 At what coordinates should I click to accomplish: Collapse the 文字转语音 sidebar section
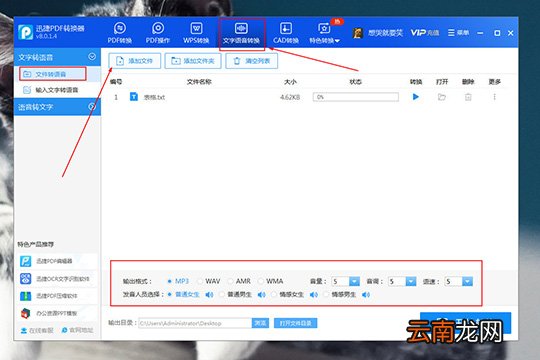(92, 56)
